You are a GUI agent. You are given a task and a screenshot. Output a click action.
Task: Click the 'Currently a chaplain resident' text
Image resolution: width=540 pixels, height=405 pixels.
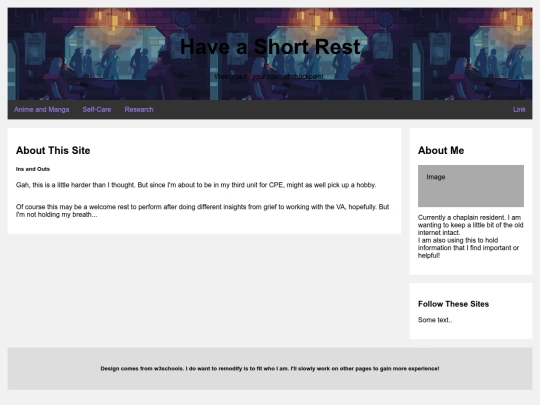coord(470,236)
